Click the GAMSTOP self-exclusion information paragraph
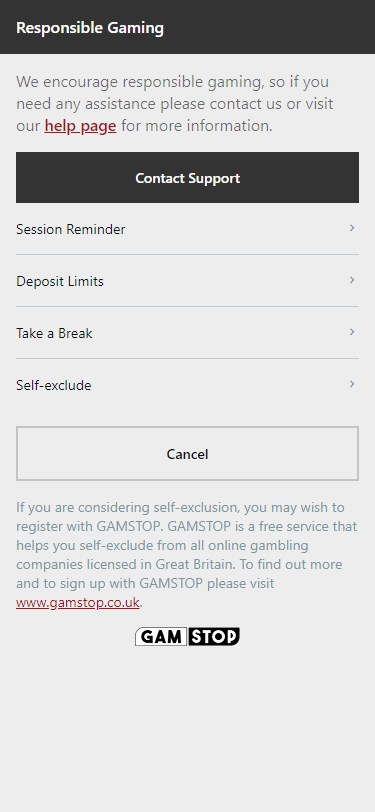The height and width of the screenshot is (812, 375). pyautogui.click(x=186, y=555)
